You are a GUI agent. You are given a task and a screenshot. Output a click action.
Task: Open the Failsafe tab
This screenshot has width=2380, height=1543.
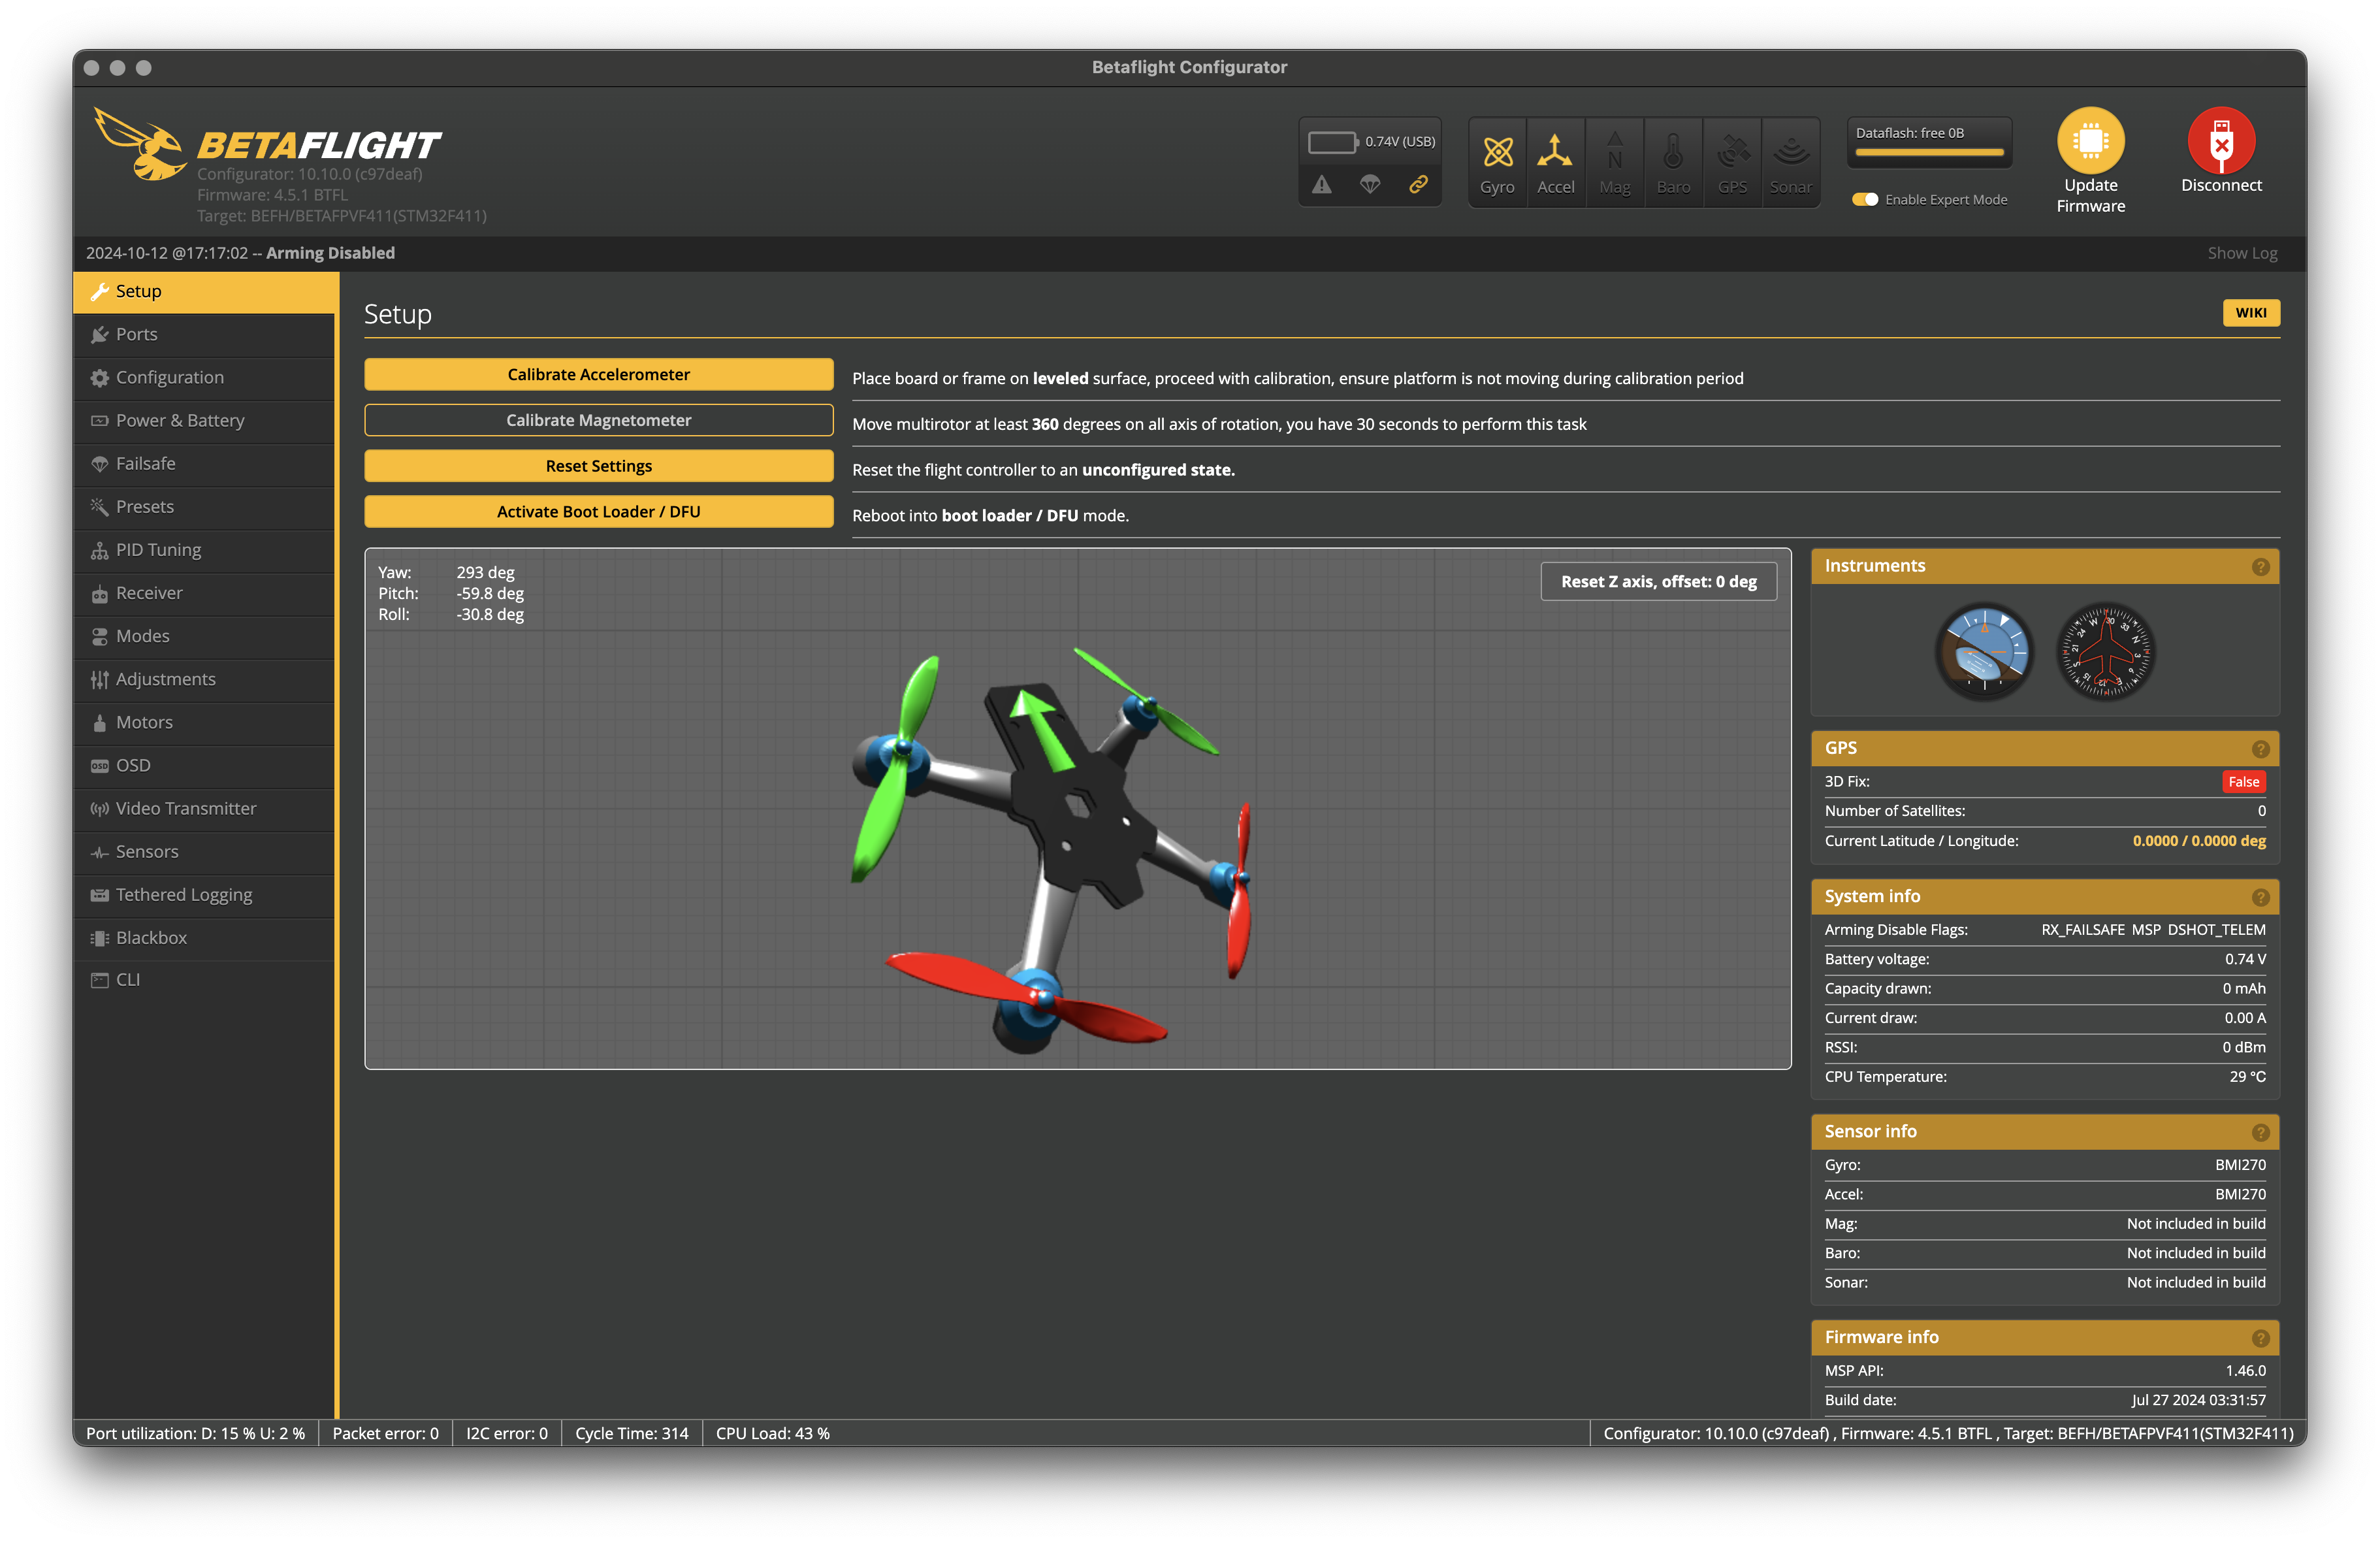[x=204, y=463]
